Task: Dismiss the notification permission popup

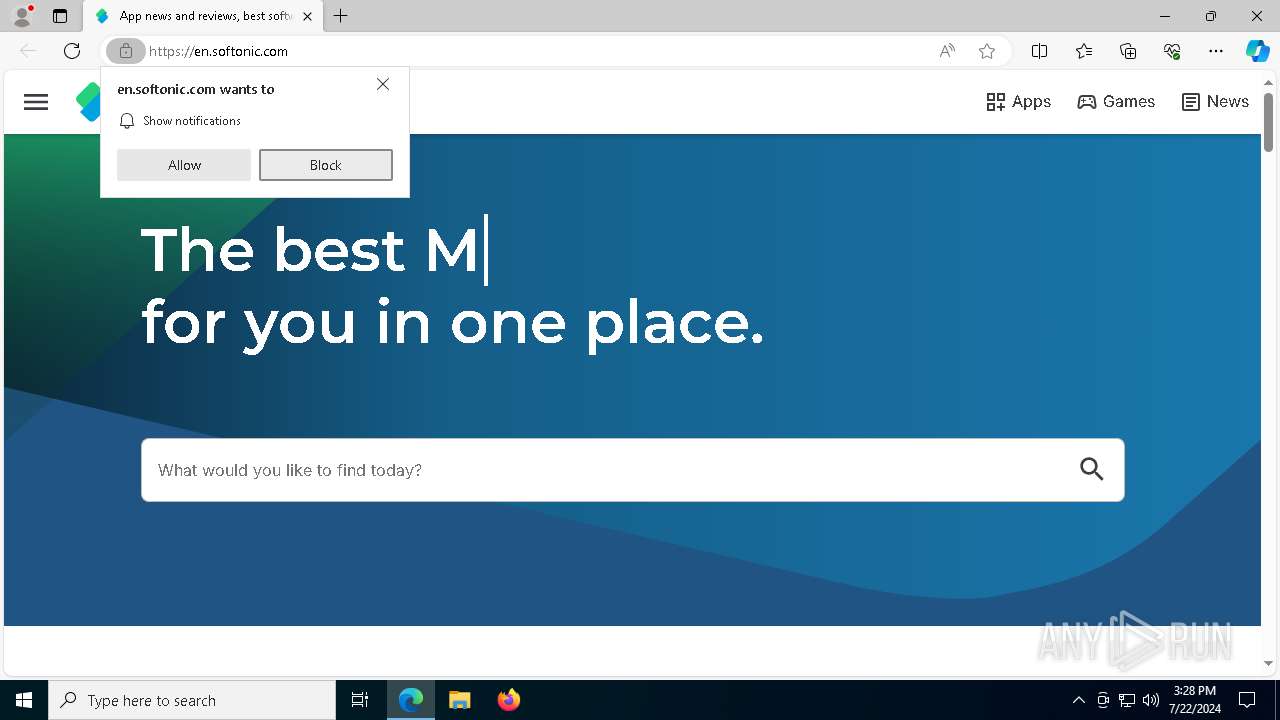Action: [x=383, y=84]
